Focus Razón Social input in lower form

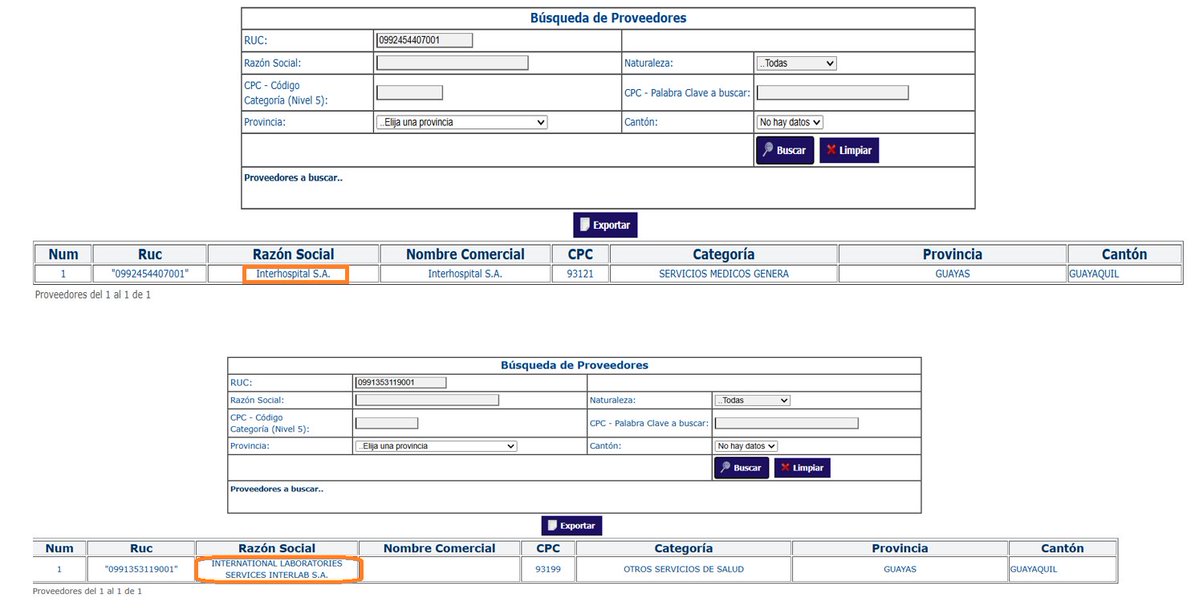(427, 400)
